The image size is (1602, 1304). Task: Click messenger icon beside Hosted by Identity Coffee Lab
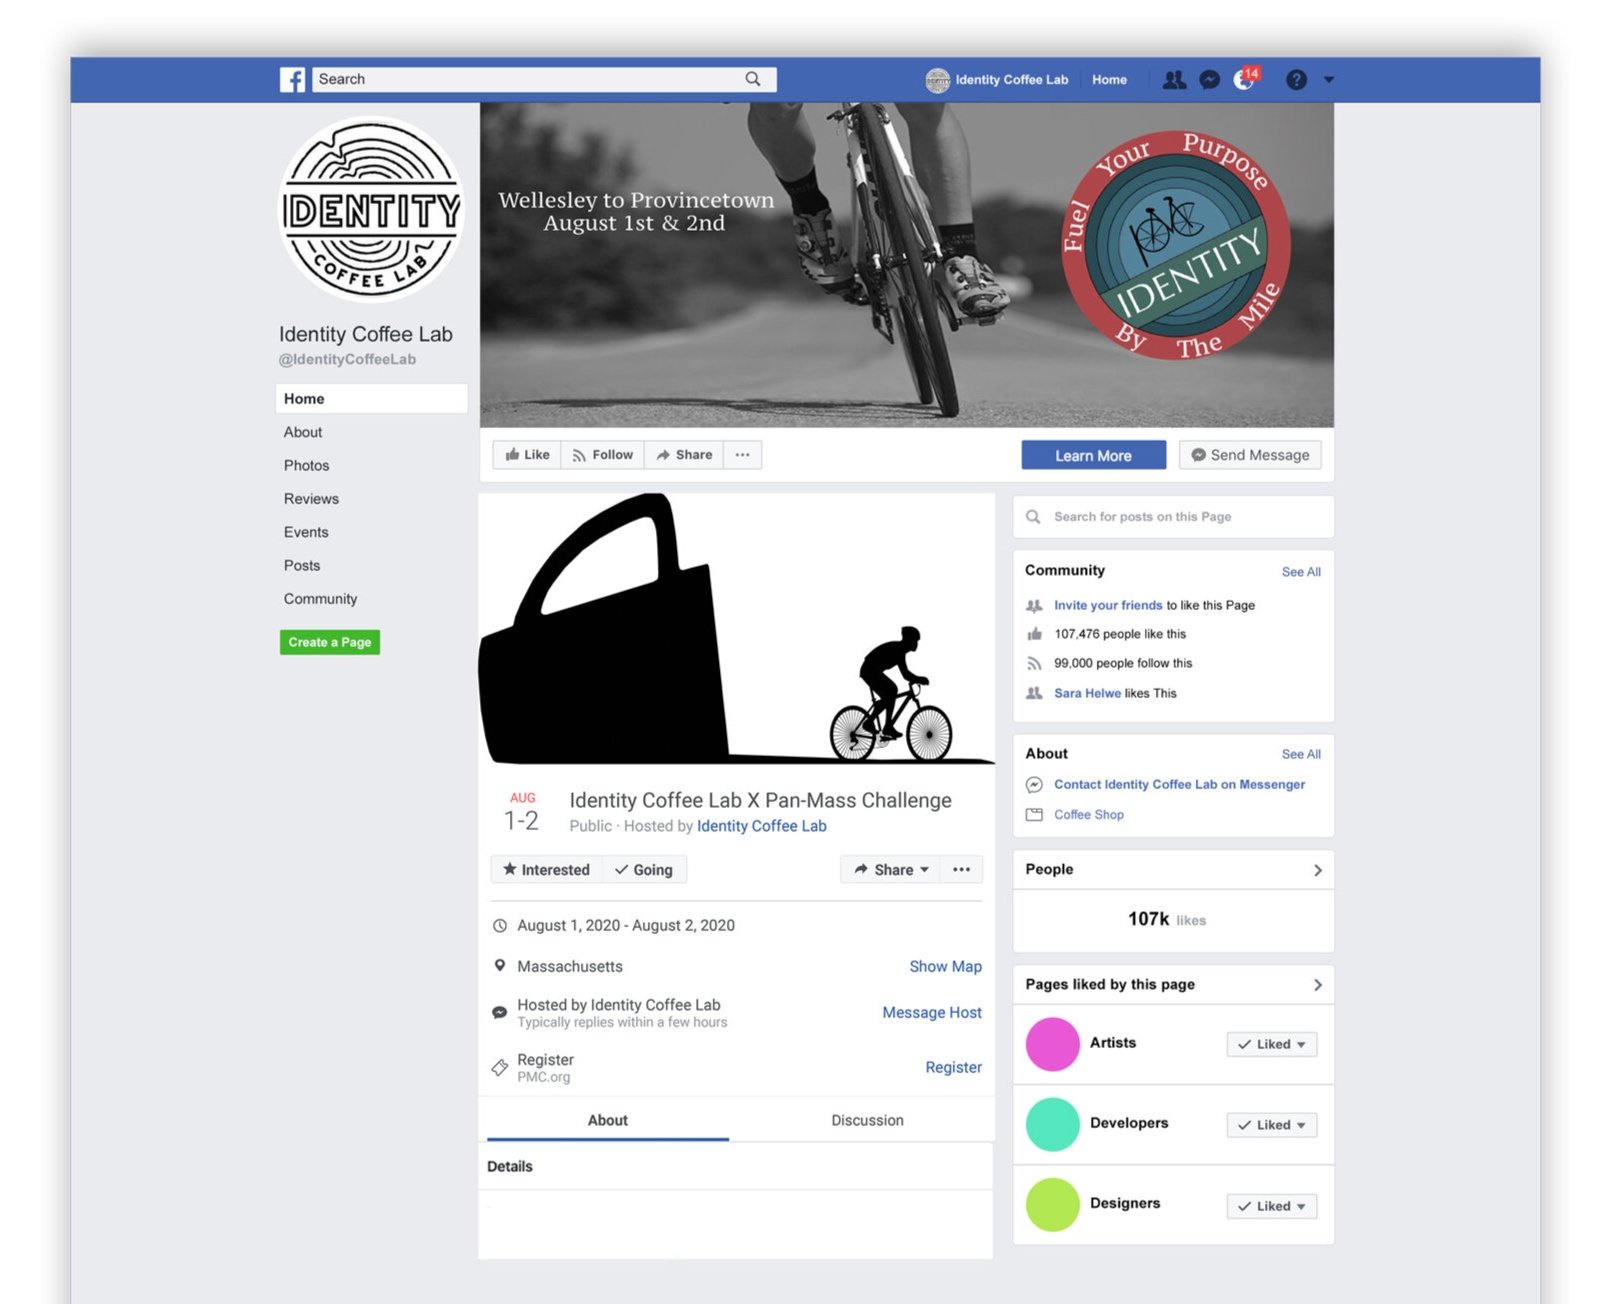coord(500,1013)
